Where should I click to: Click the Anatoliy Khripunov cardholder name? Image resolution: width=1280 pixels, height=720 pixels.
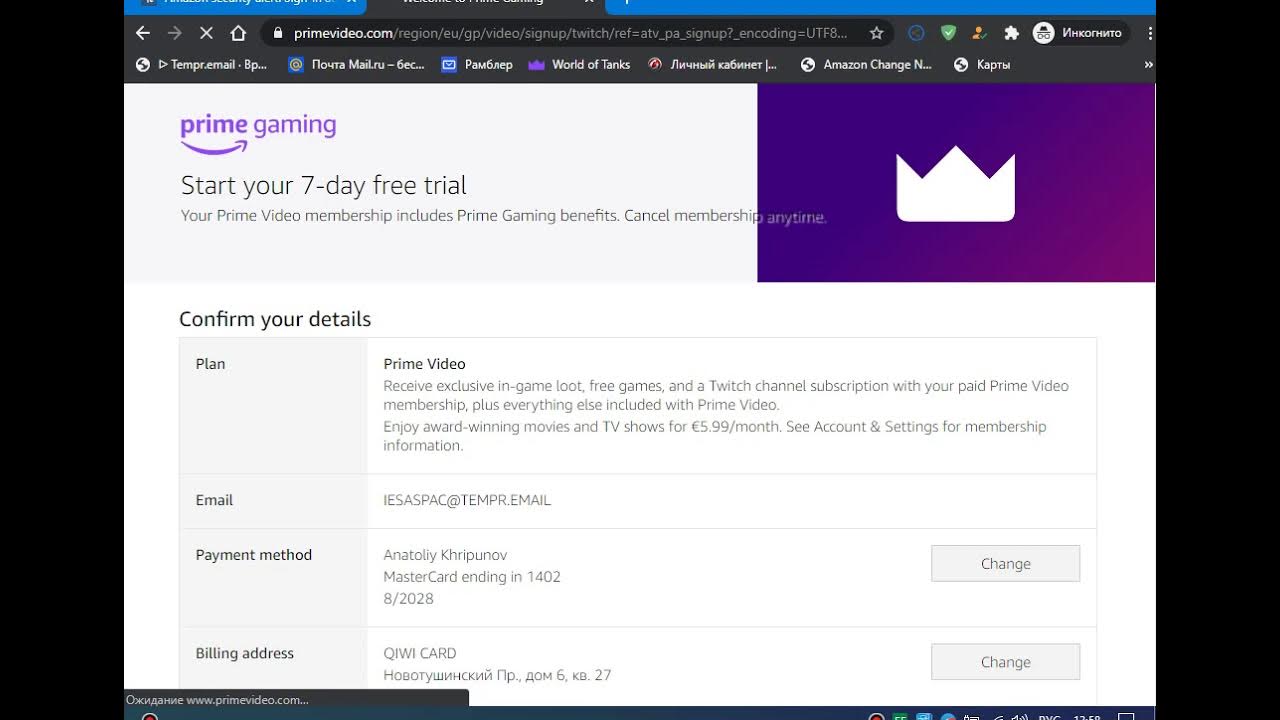click(x=445, y=555)
